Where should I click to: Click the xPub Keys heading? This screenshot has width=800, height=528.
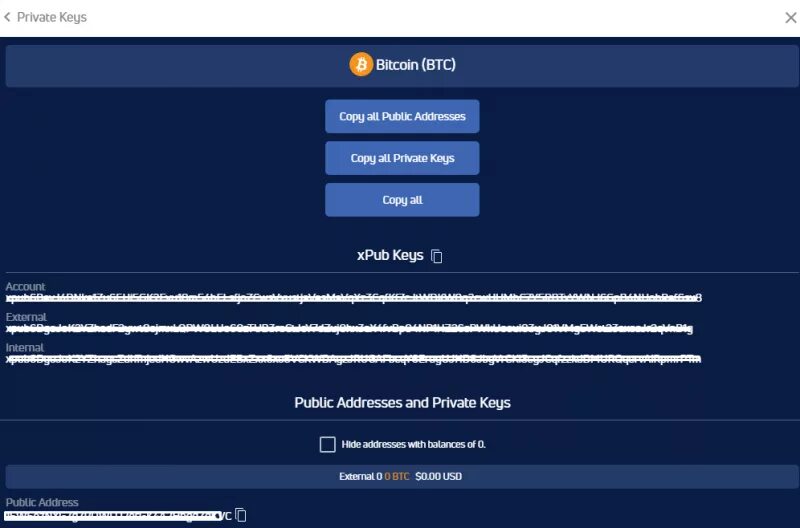point(390,255)
